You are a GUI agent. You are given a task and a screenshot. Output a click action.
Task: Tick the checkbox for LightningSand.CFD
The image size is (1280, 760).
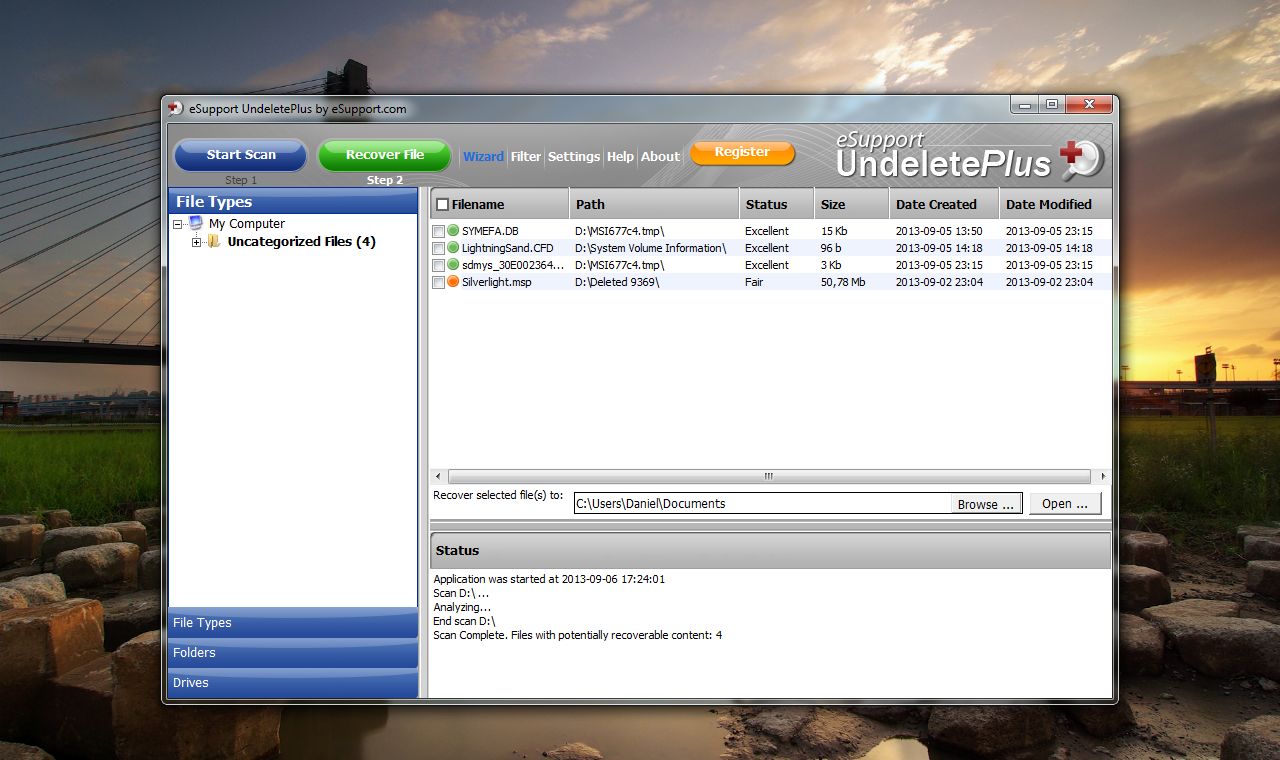[438, 248]
